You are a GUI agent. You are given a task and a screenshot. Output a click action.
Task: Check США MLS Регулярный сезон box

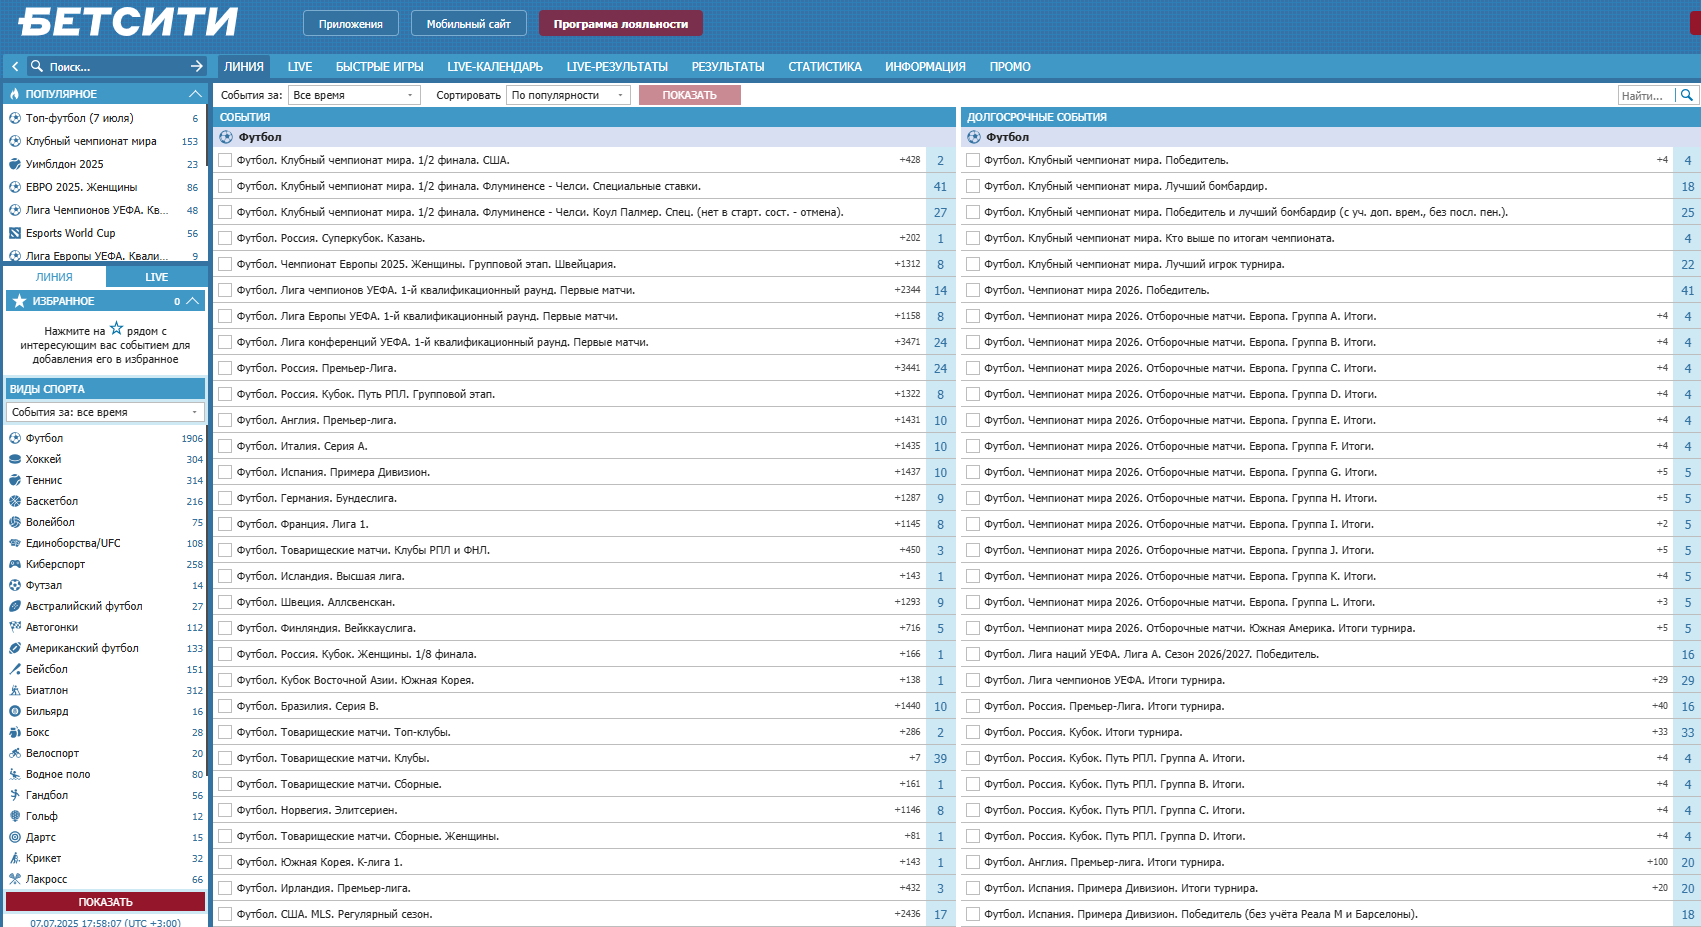click(225, 914)
